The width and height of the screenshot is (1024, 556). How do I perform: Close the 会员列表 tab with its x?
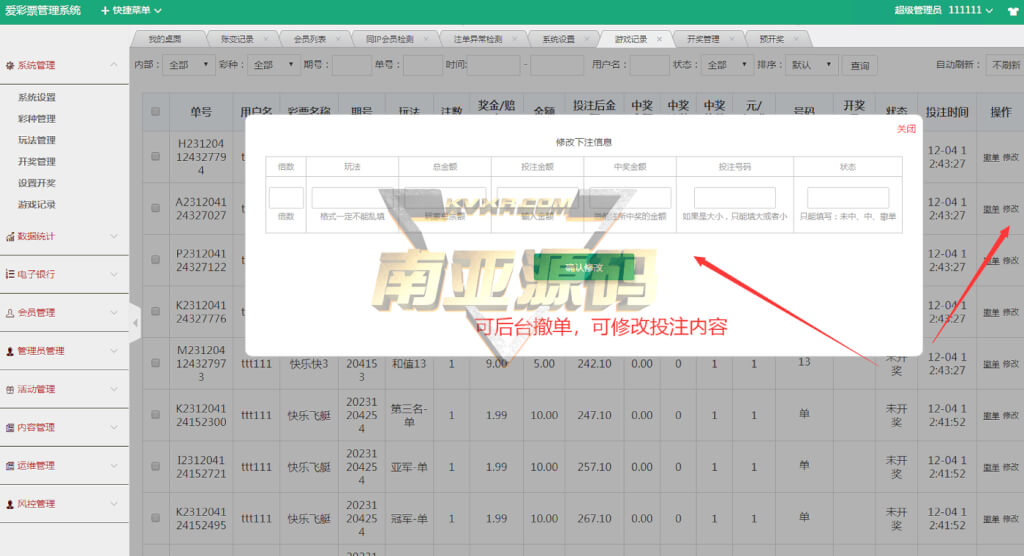pyautogui.click(x=339, y=39)
